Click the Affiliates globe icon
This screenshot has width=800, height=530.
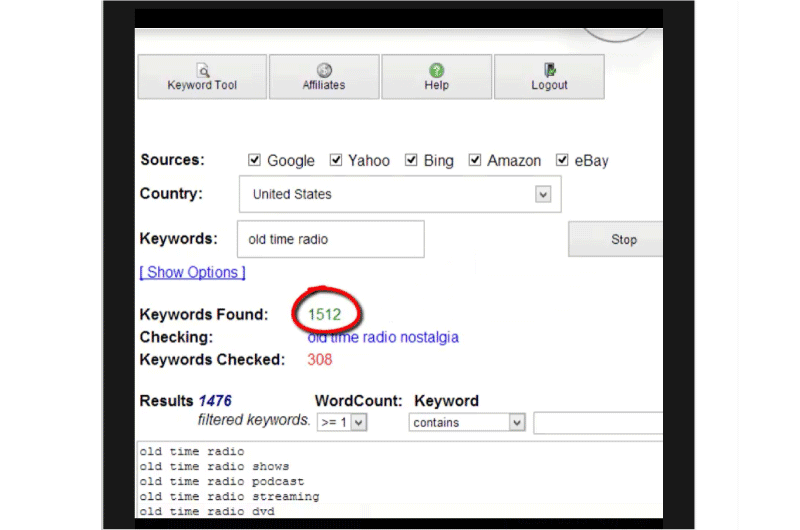point(324,70)
